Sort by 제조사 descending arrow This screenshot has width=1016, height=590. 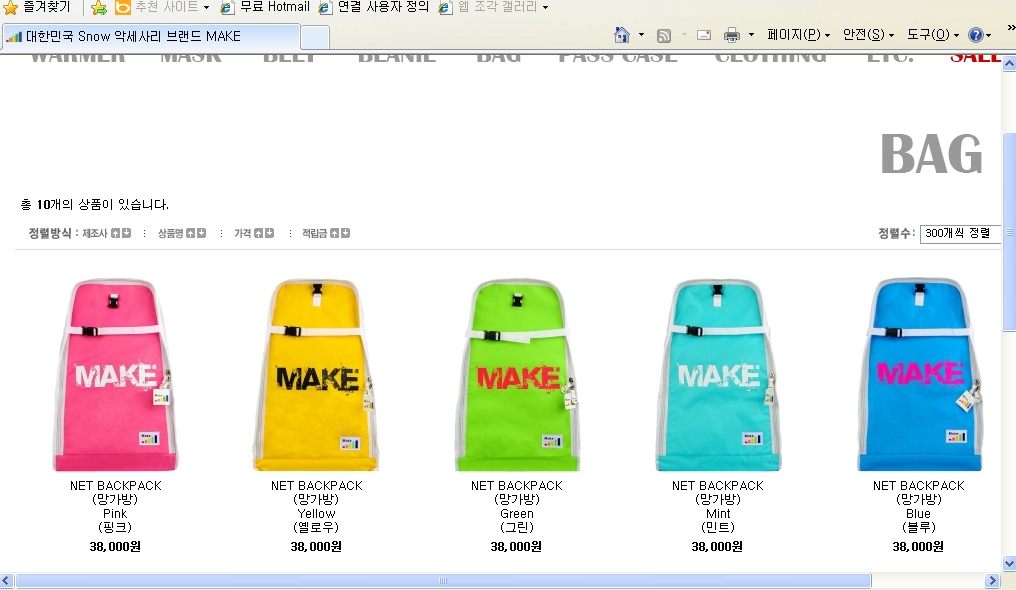[x=126, y=233]
